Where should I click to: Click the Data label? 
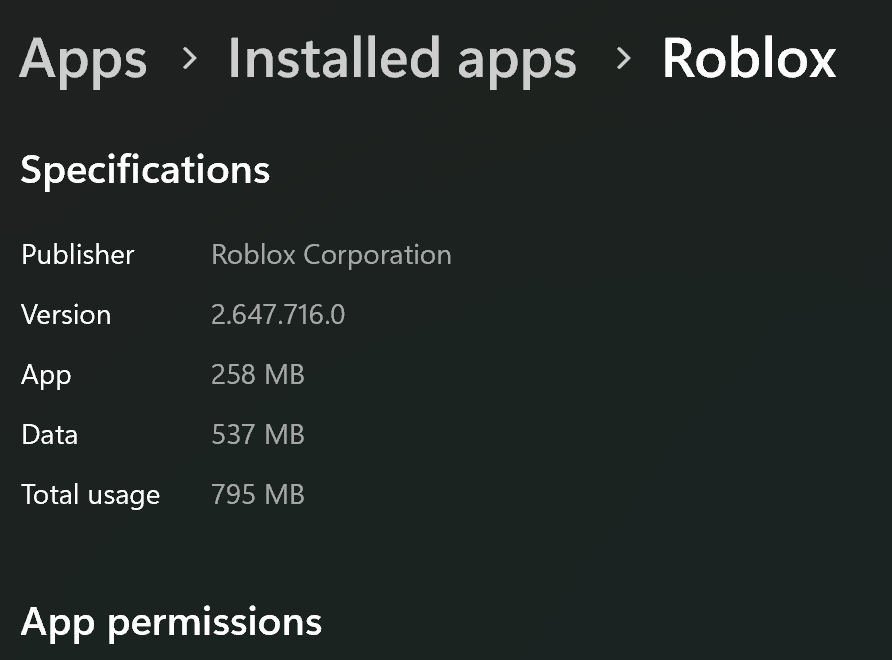click(x=50, y=435)
